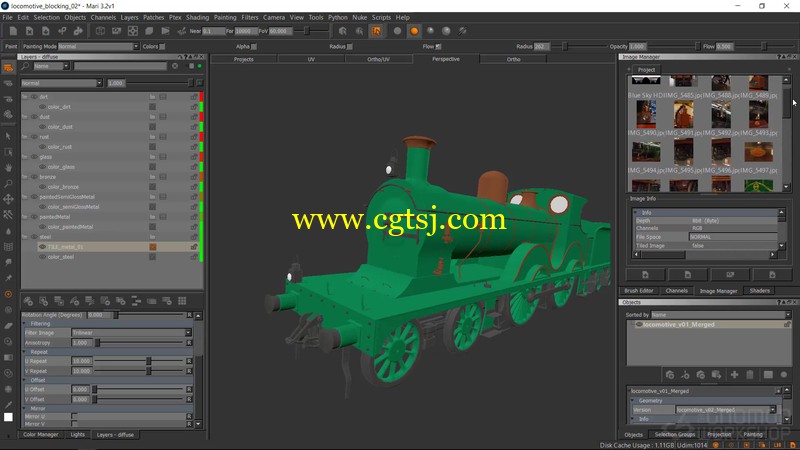Toggle the Alpha checkbox in paint bar
Viewport: 800px width, 450px height.
coord(254,46)
